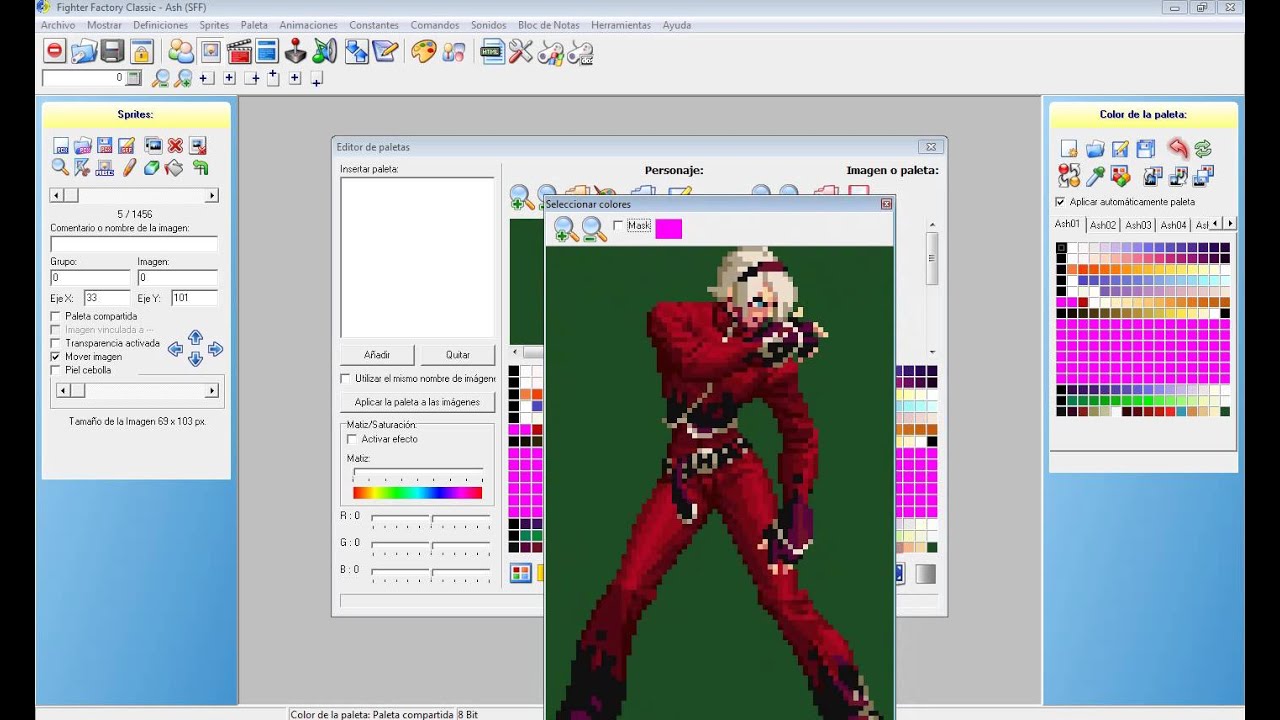Save palette with double floppy icon
Screen dimensions: 1280x720
[1146, 149]
